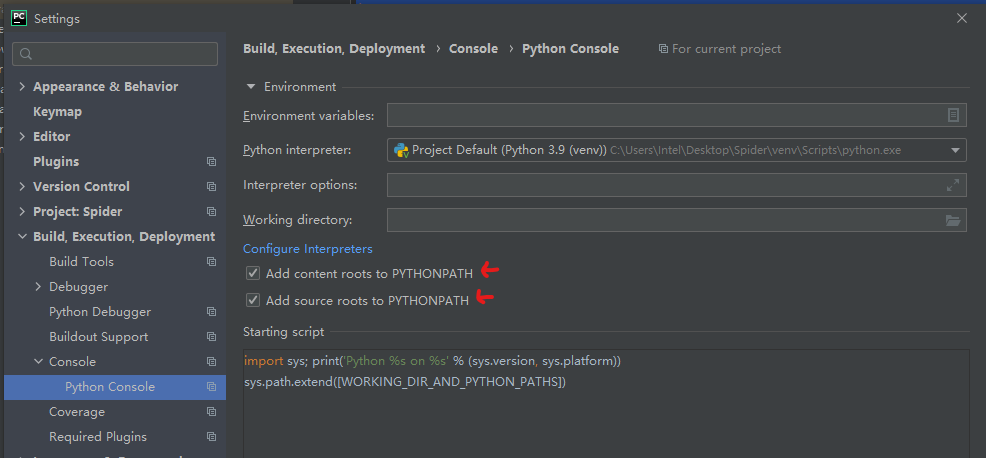Expand the Debugger tree node
This screenshot has height=458, width=986.
click(38, 287)
